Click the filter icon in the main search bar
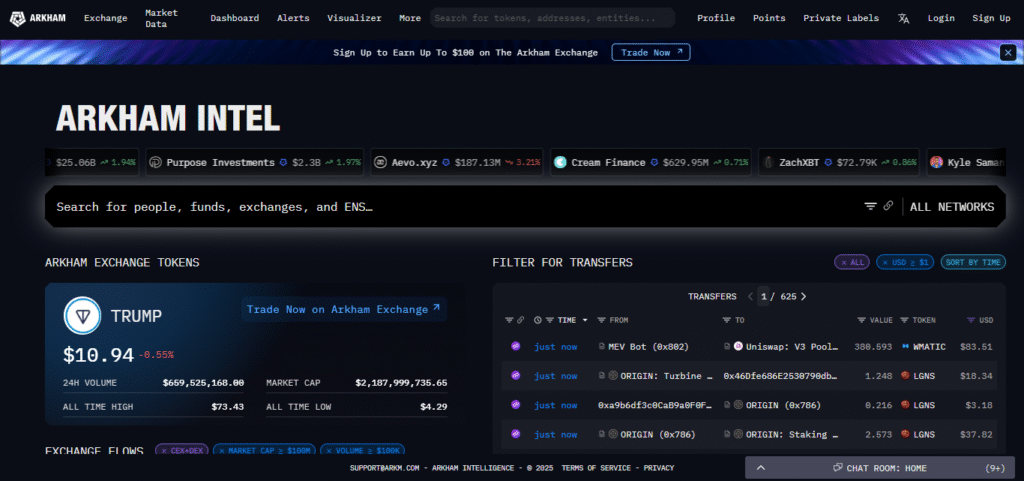This screenshot has width=1024, height=481. coord(871,206)
